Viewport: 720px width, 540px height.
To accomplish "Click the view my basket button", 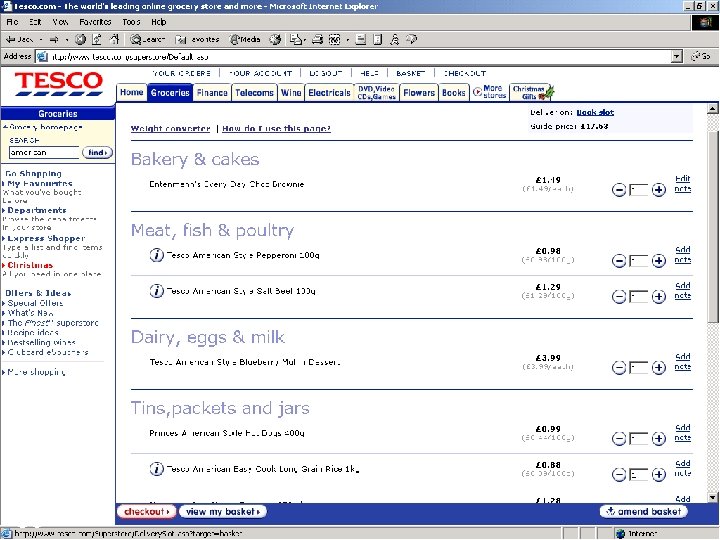I will pos(223,512).
